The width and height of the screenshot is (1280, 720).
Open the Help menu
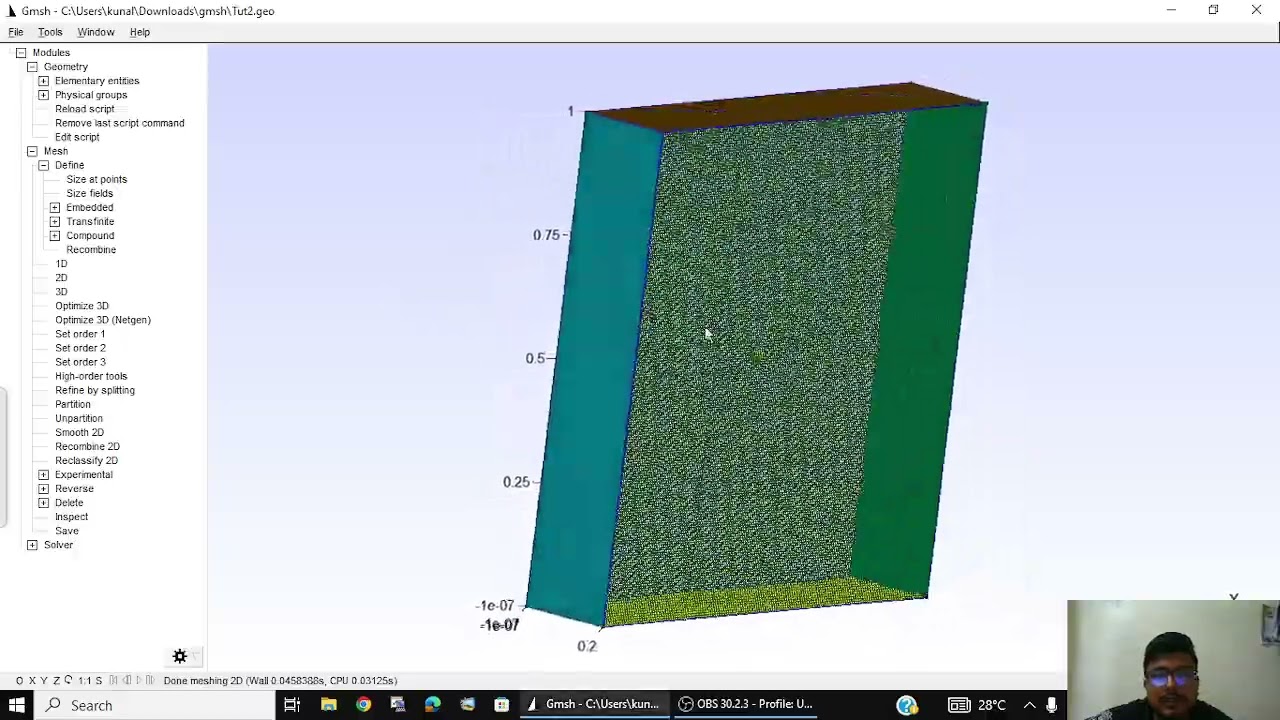click(140, 32)
